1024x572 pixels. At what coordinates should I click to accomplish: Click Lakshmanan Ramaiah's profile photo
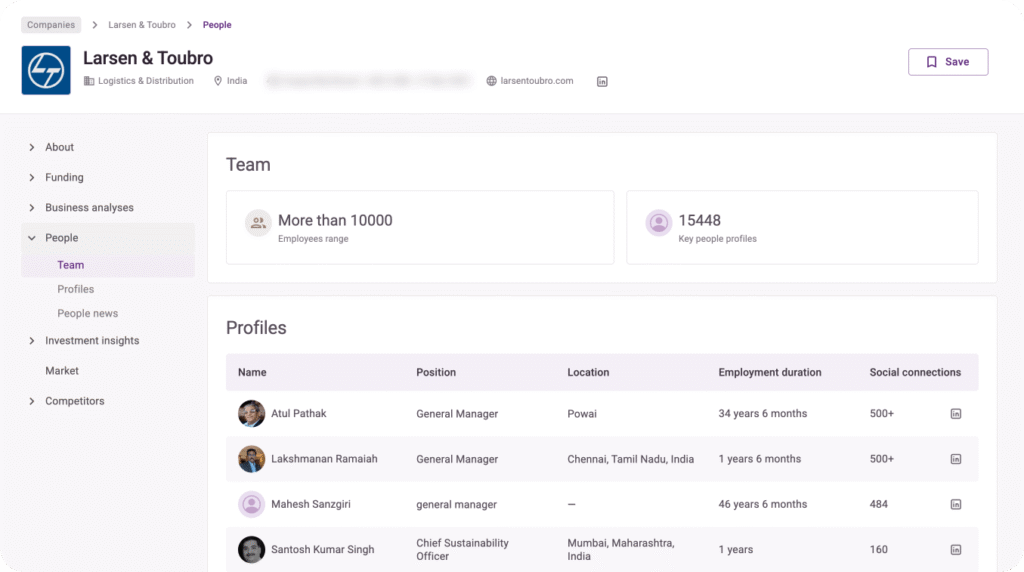tap(251, 459)
